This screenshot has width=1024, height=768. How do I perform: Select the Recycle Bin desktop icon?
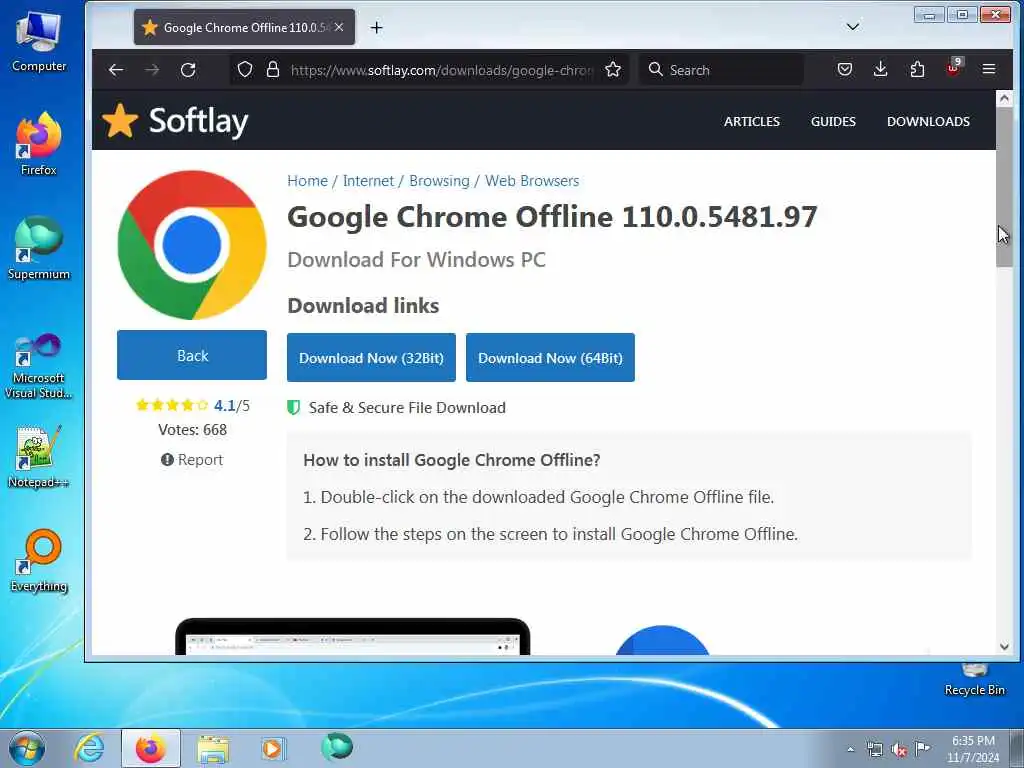coord(974,679)
